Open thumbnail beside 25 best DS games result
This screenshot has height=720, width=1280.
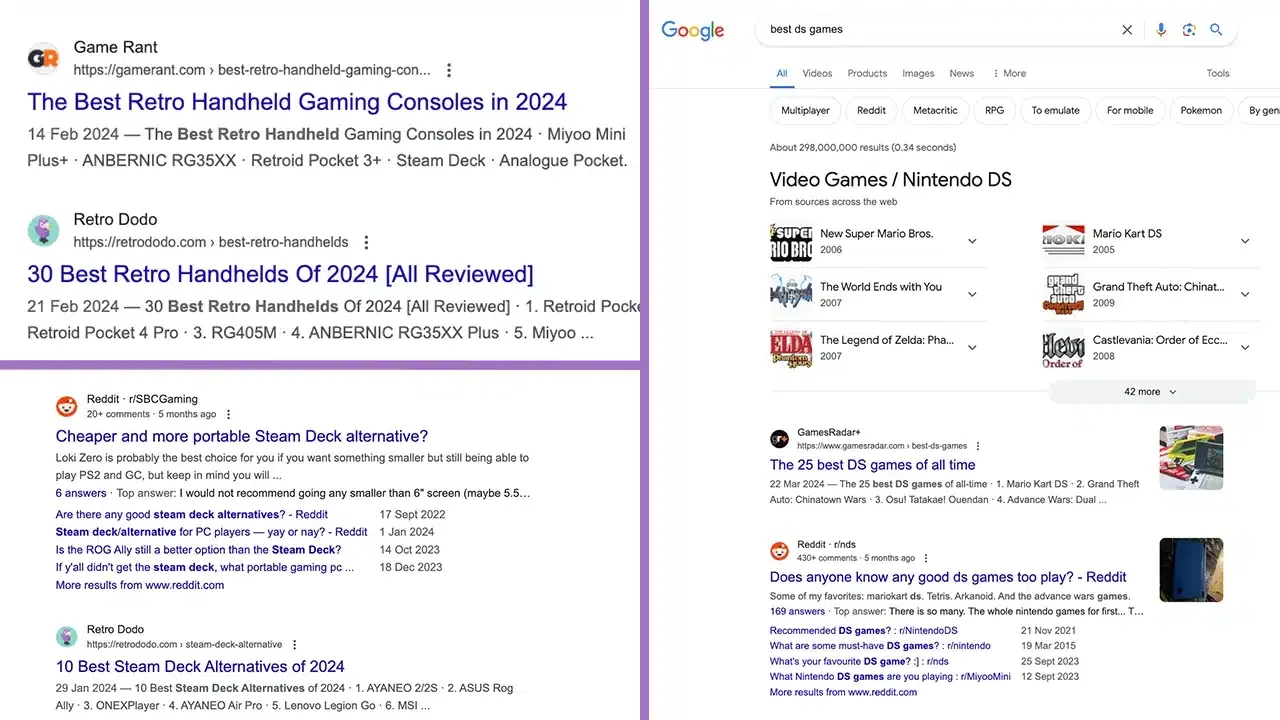pos(1191,457)
